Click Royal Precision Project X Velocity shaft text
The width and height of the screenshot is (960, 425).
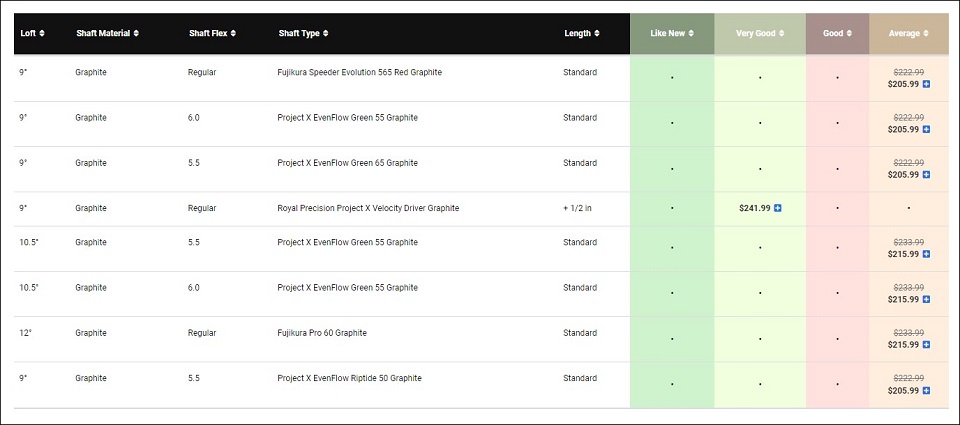[368, 208]
